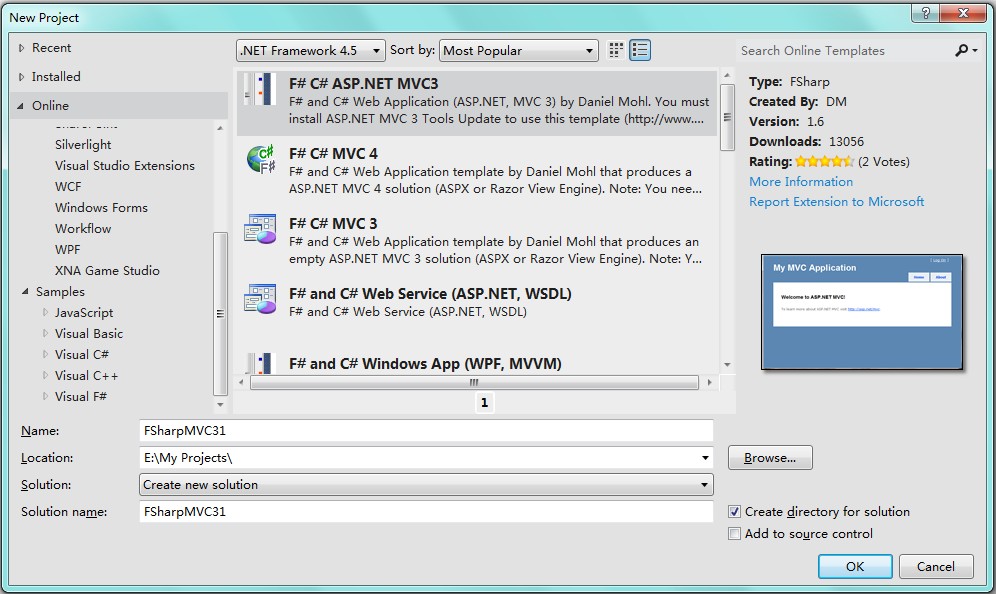Enable Add to source control checkbox
The height and width of the screenshot is (594, 996).
[x=735, y=534]
